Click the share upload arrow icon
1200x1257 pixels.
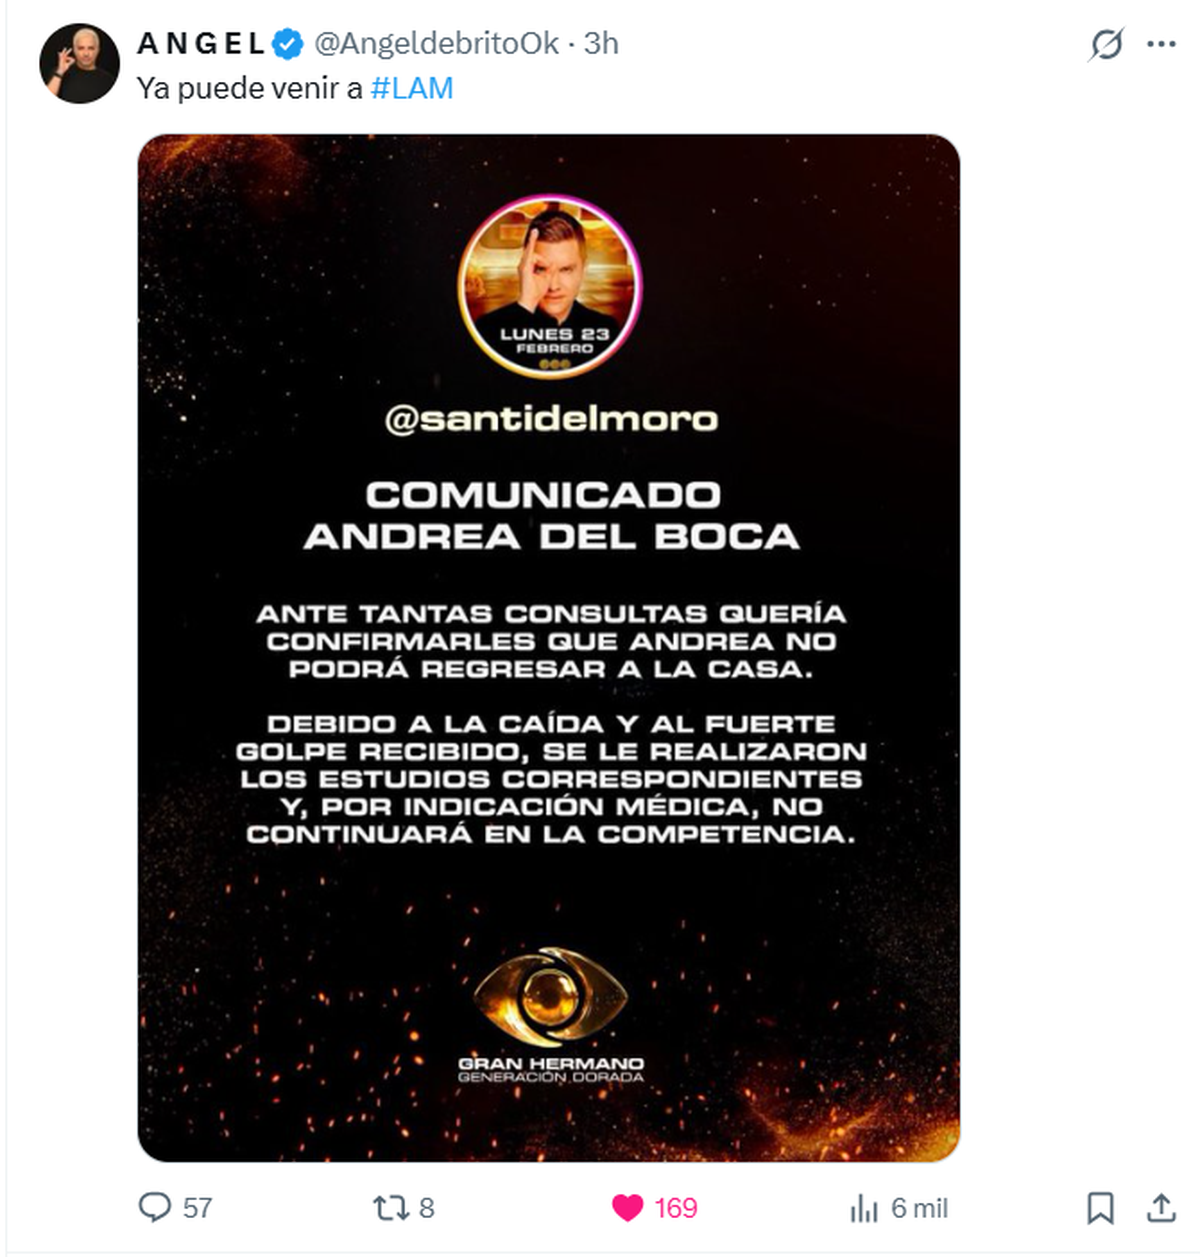click(x=1161, y=1208)
